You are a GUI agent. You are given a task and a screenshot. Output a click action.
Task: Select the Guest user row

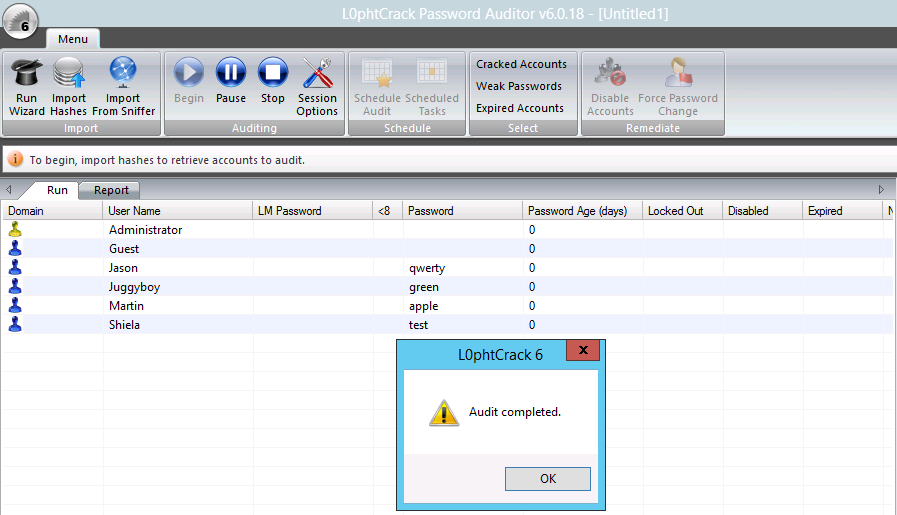446,248
